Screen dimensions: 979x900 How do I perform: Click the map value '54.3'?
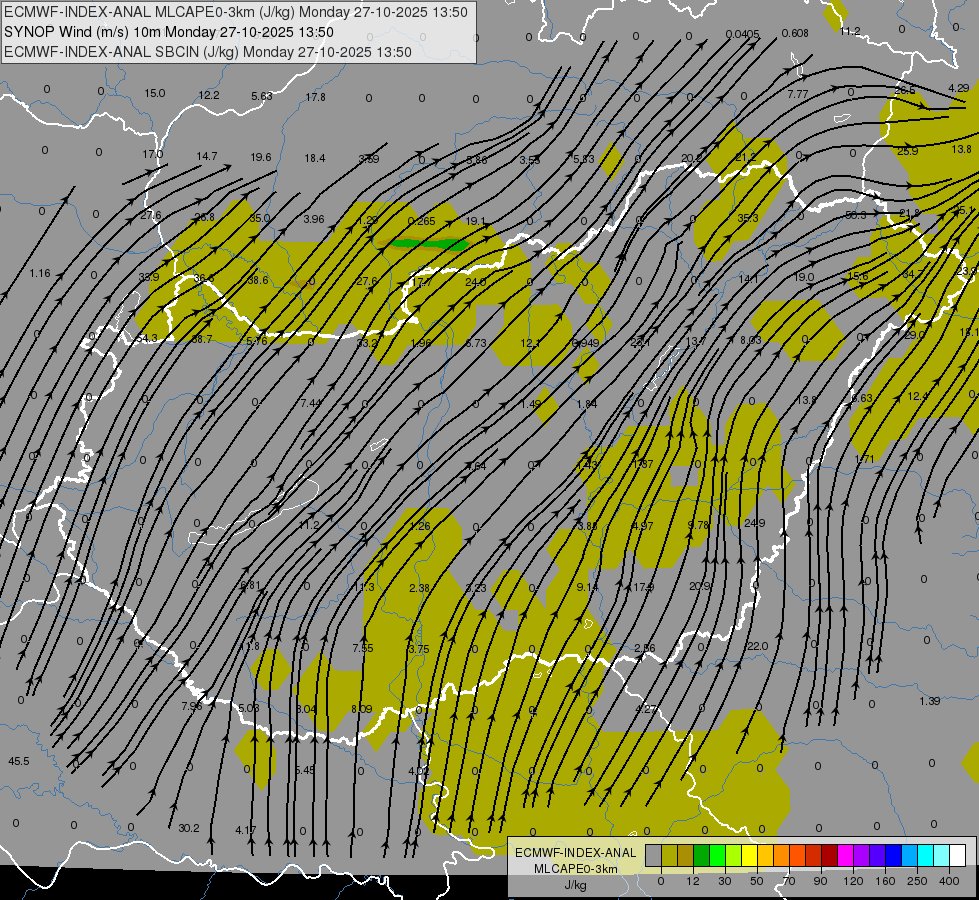(147, 339)
